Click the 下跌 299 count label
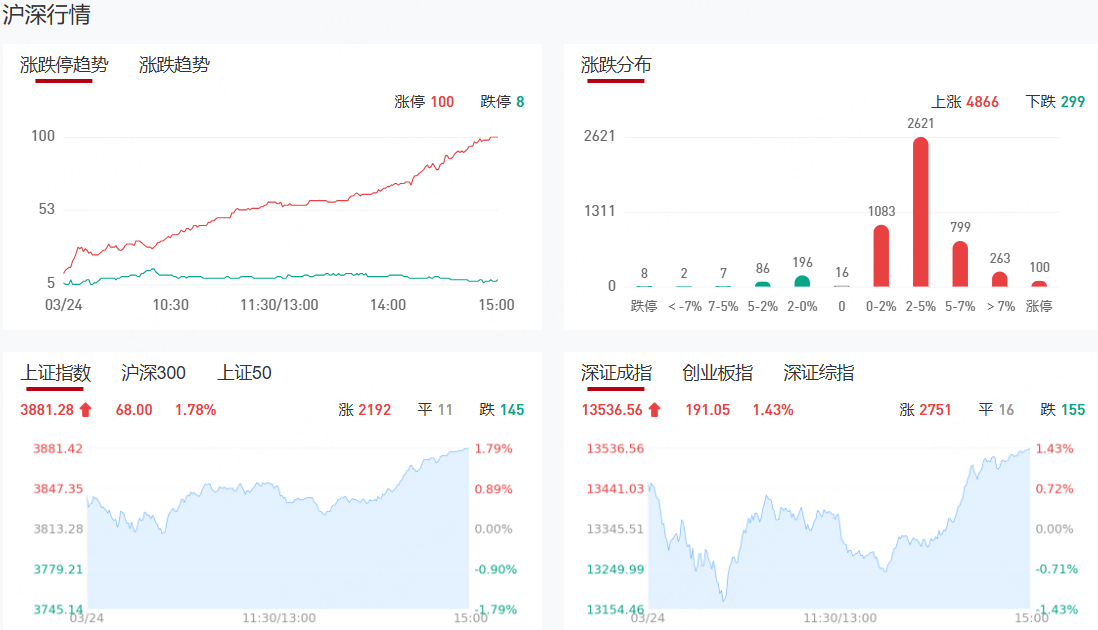Screen dimensions: 1098x630 click(x=1055, y=102)
